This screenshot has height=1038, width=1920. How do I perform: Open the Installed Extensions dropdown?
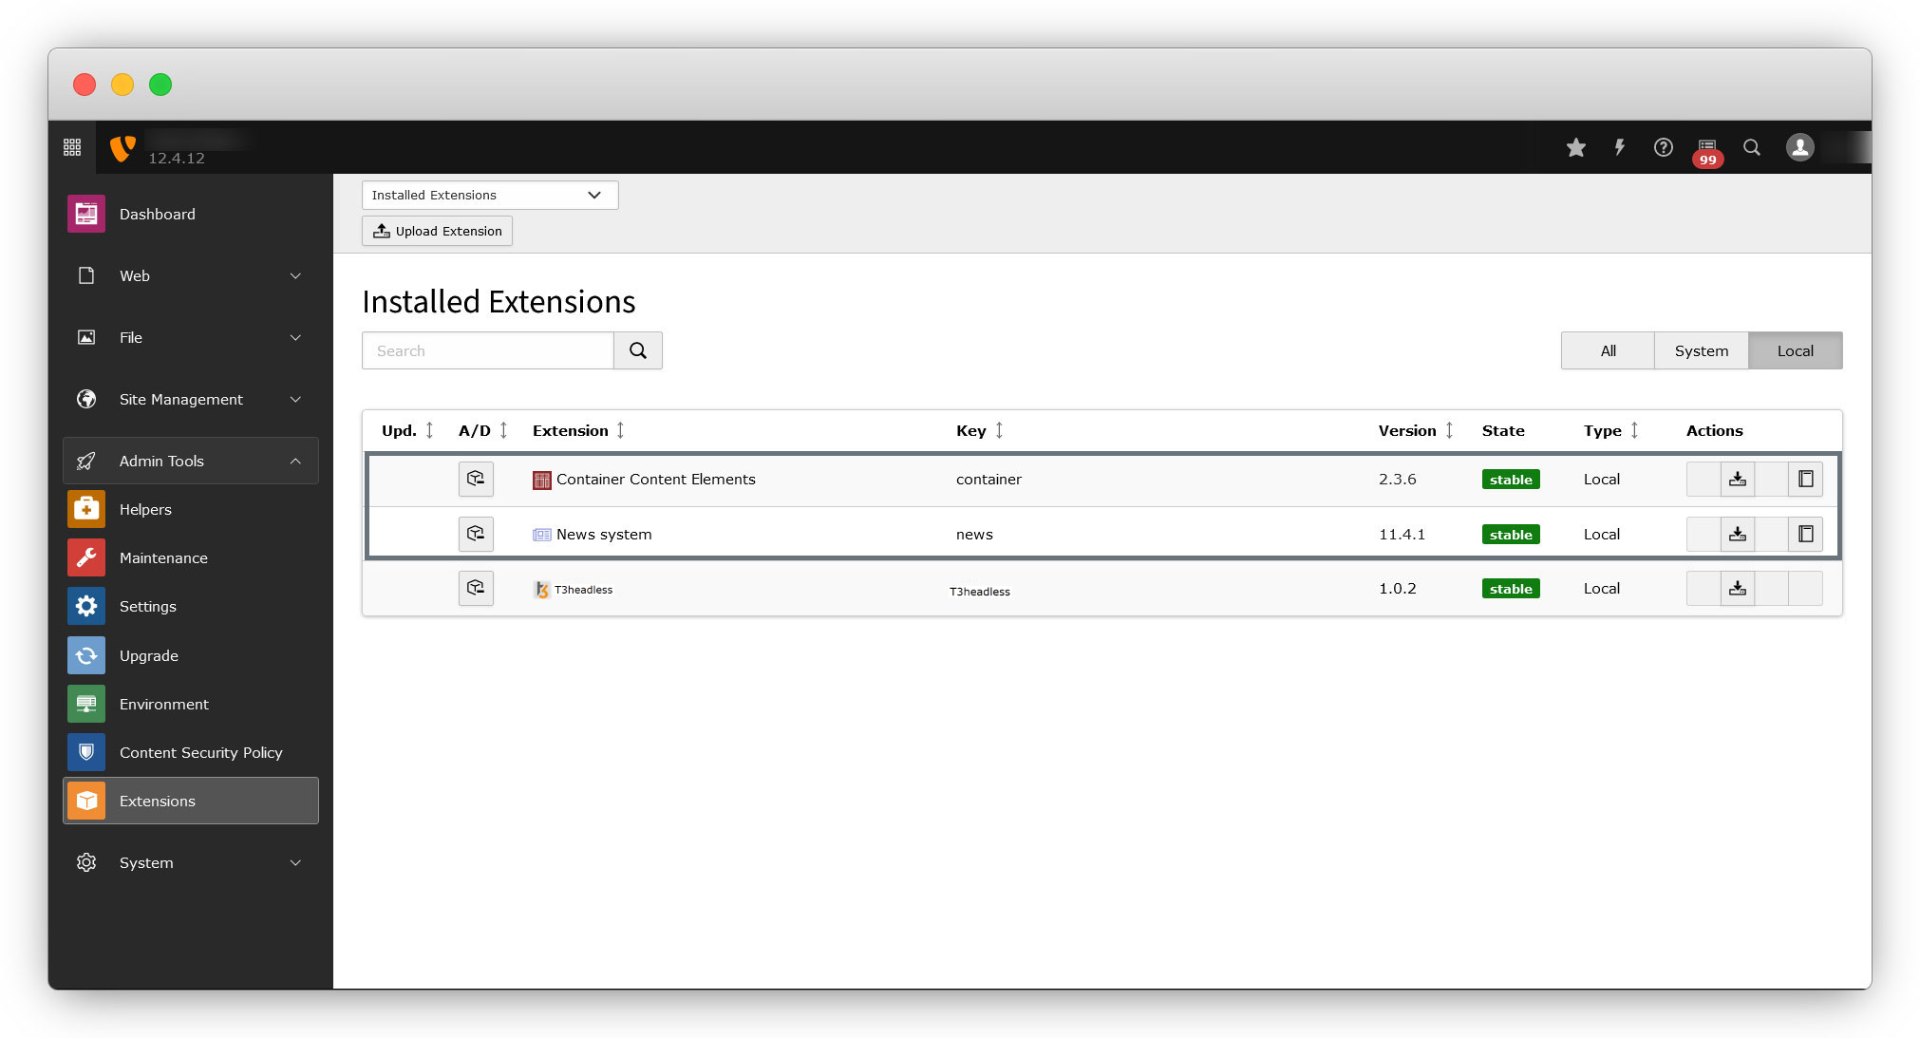click(x=489, y=195)
